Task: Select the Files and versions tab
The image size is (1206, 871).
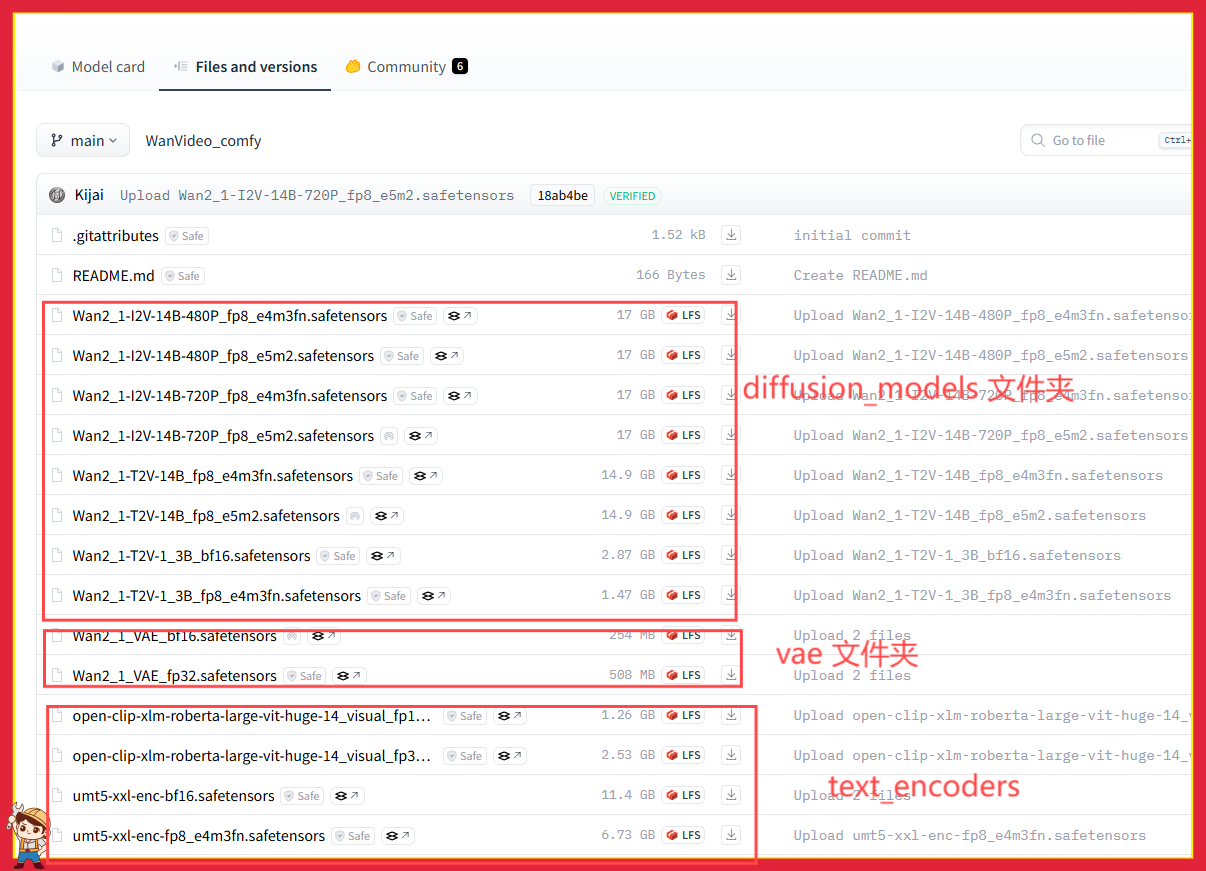Action: (245, 67)
